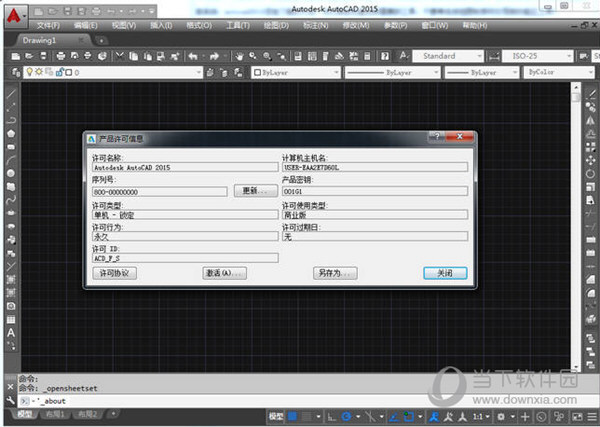The image size is (600, 427).
Task: Activate the Pan hand tool
Action: [x=239, y=56]
